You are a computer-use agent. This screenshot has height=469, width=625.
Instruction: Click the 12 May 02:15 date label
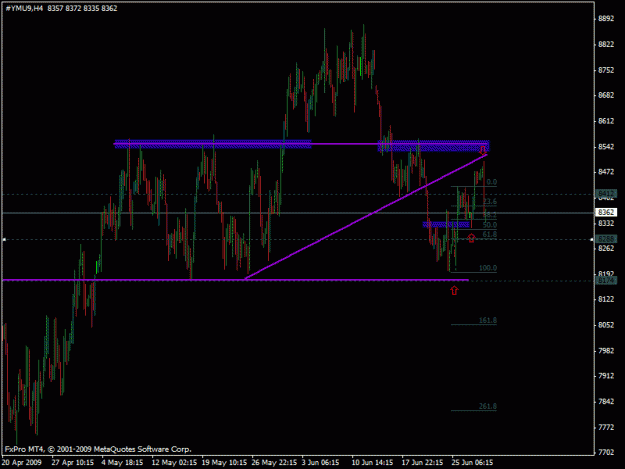(x=174, y=463)
